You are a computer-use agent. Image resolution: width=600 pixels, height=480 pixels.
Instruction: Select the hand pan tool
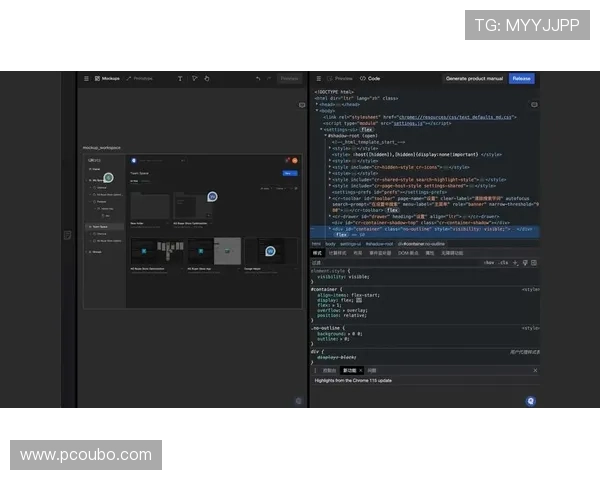point(207,78)
